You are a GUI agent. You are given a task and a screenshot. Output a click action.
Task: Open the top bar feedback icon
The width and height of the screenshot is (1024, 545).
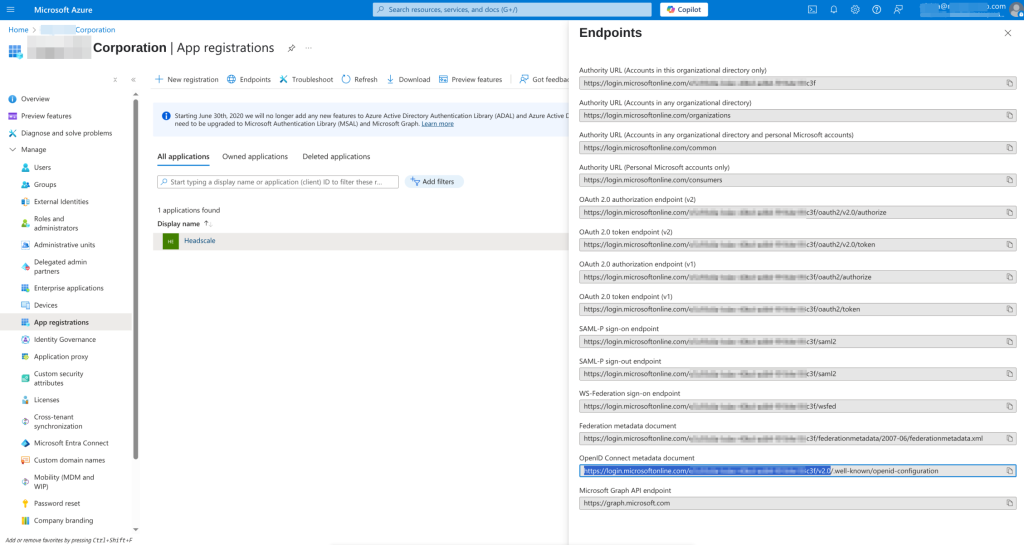tap(899, 10)
